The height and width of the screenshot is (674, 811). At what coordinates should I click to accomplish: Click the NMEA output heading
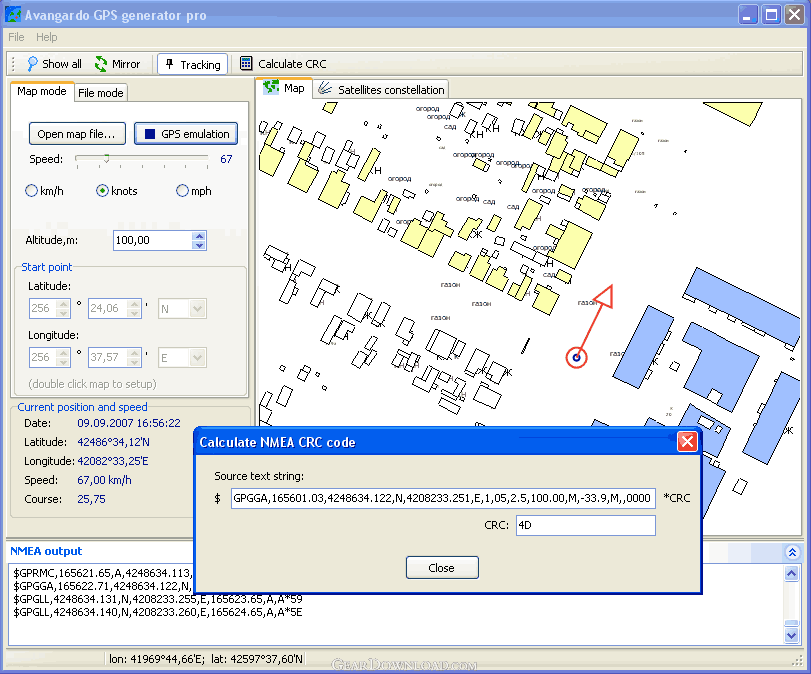click(x=46, y=551)
